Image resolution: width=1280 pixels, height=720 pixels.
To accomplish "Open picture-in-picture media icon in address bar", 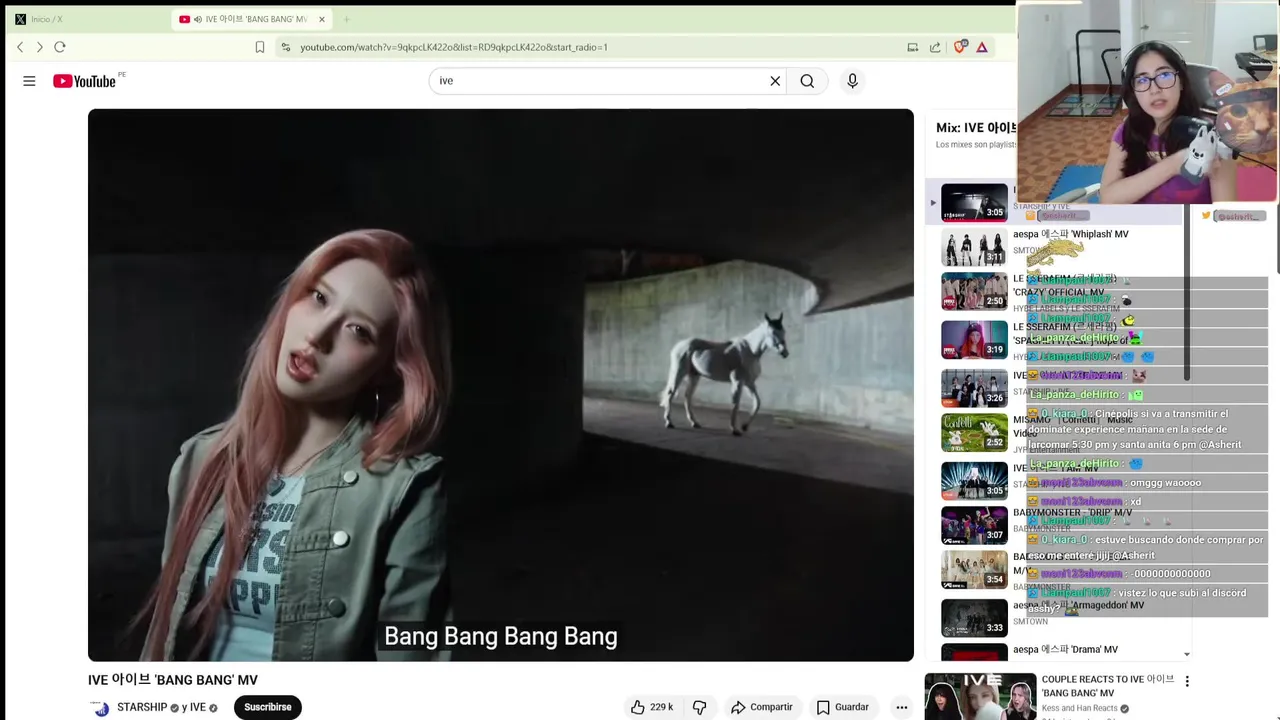I will coord(912,47).
